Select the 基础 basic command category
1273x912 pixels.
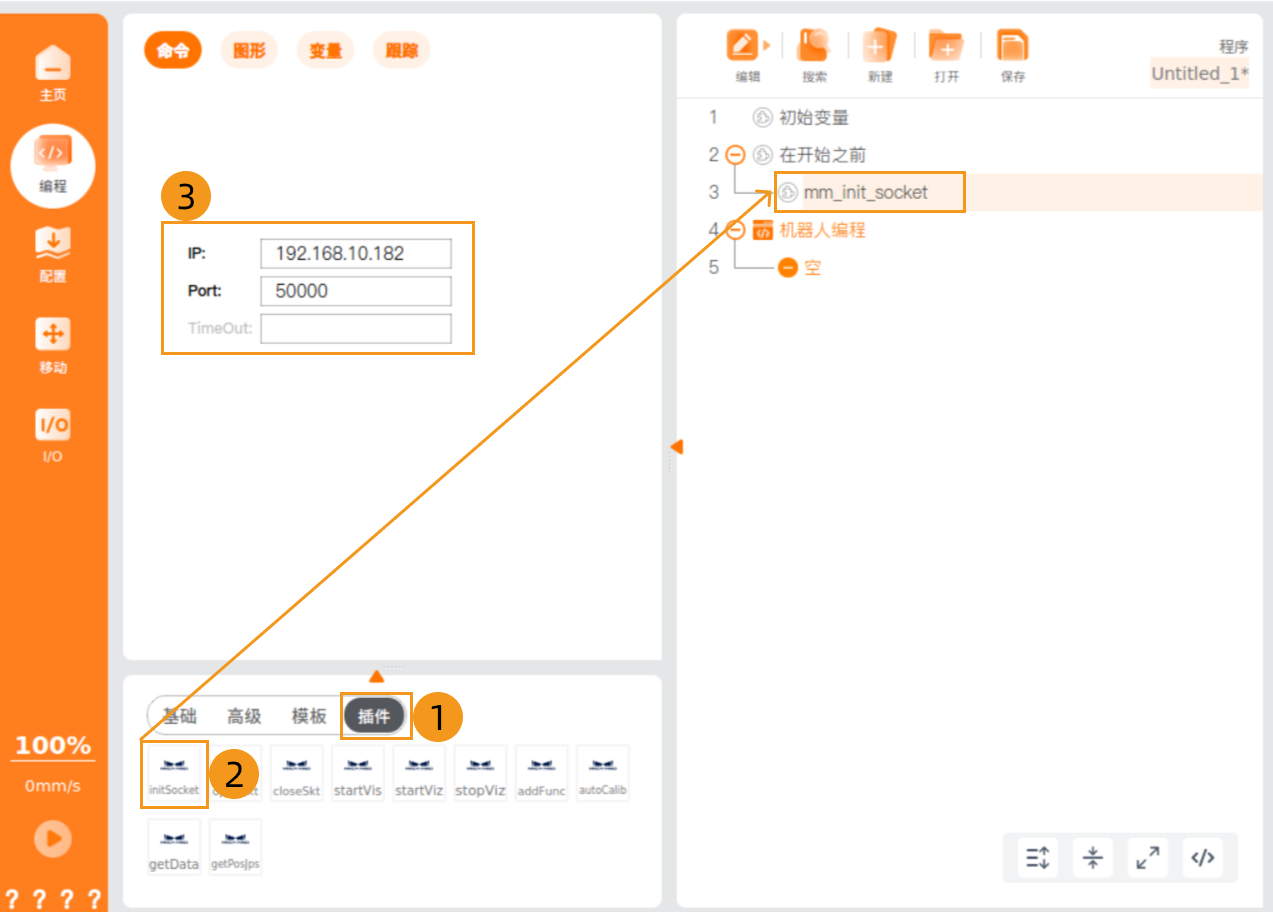tap(181, 716)
